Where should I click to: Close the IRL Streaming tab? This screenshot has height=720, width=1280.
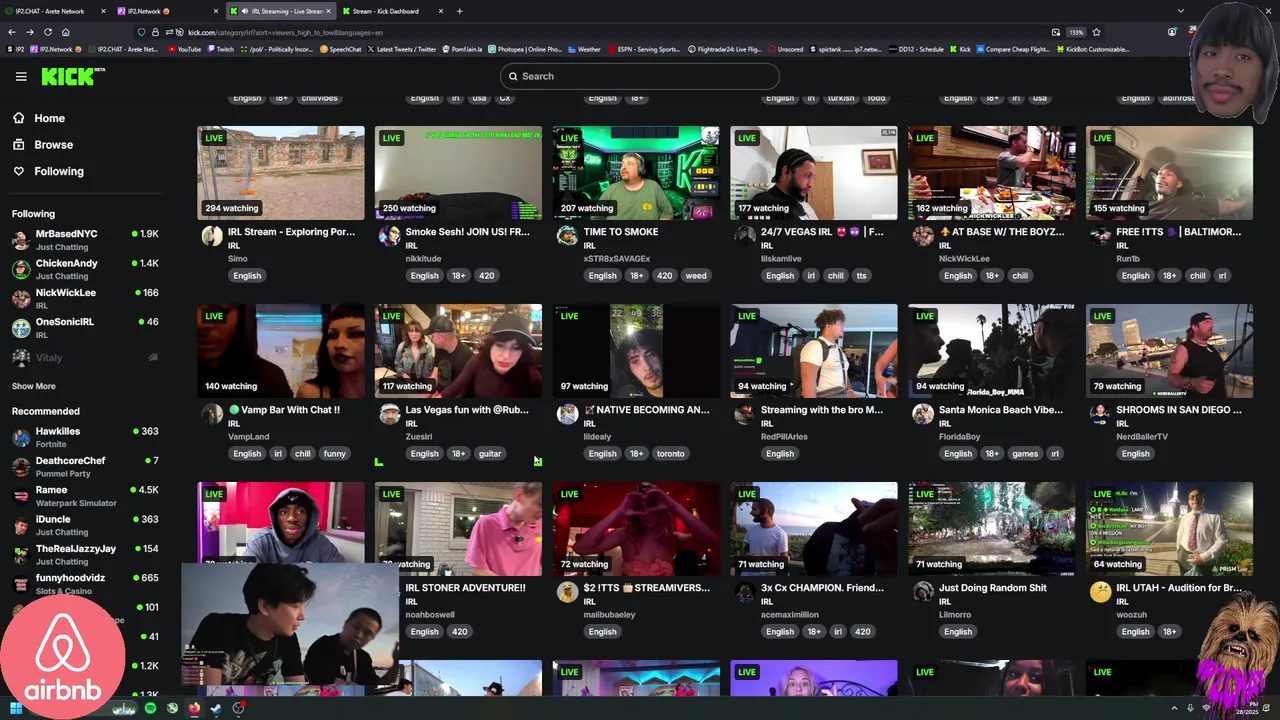click(x=328, y=11)
